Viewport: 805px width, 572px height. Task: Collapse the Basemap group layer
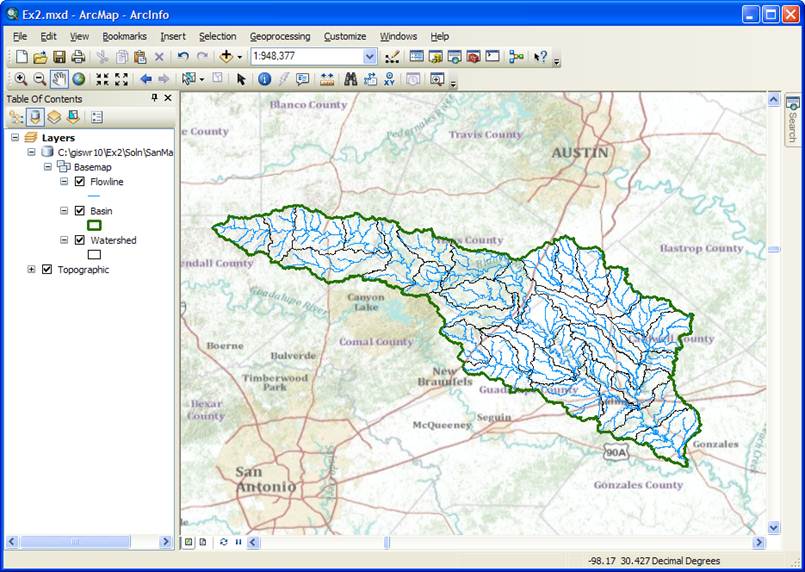(x=48, y=167)
